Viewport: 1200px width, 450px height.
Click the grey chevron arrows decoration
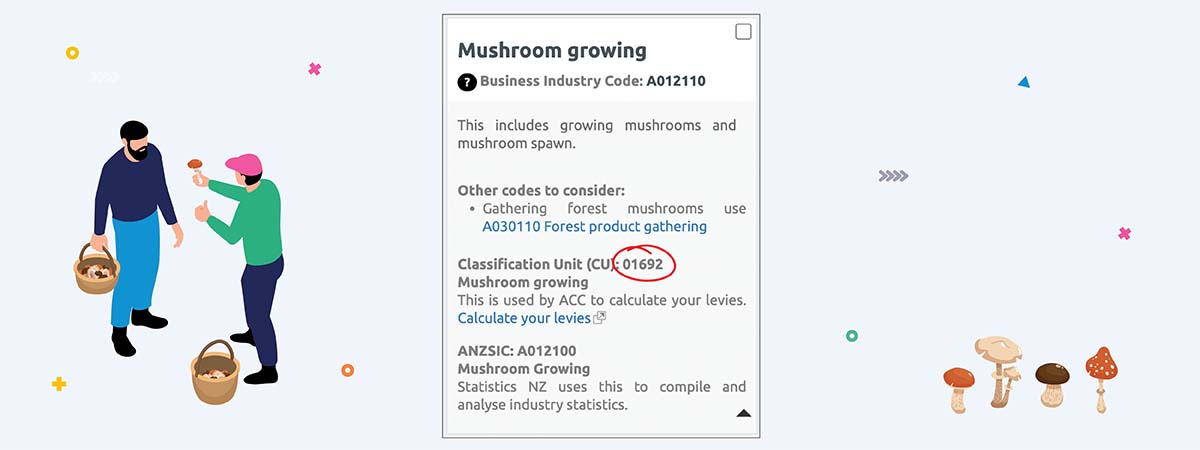click(893, 176)
